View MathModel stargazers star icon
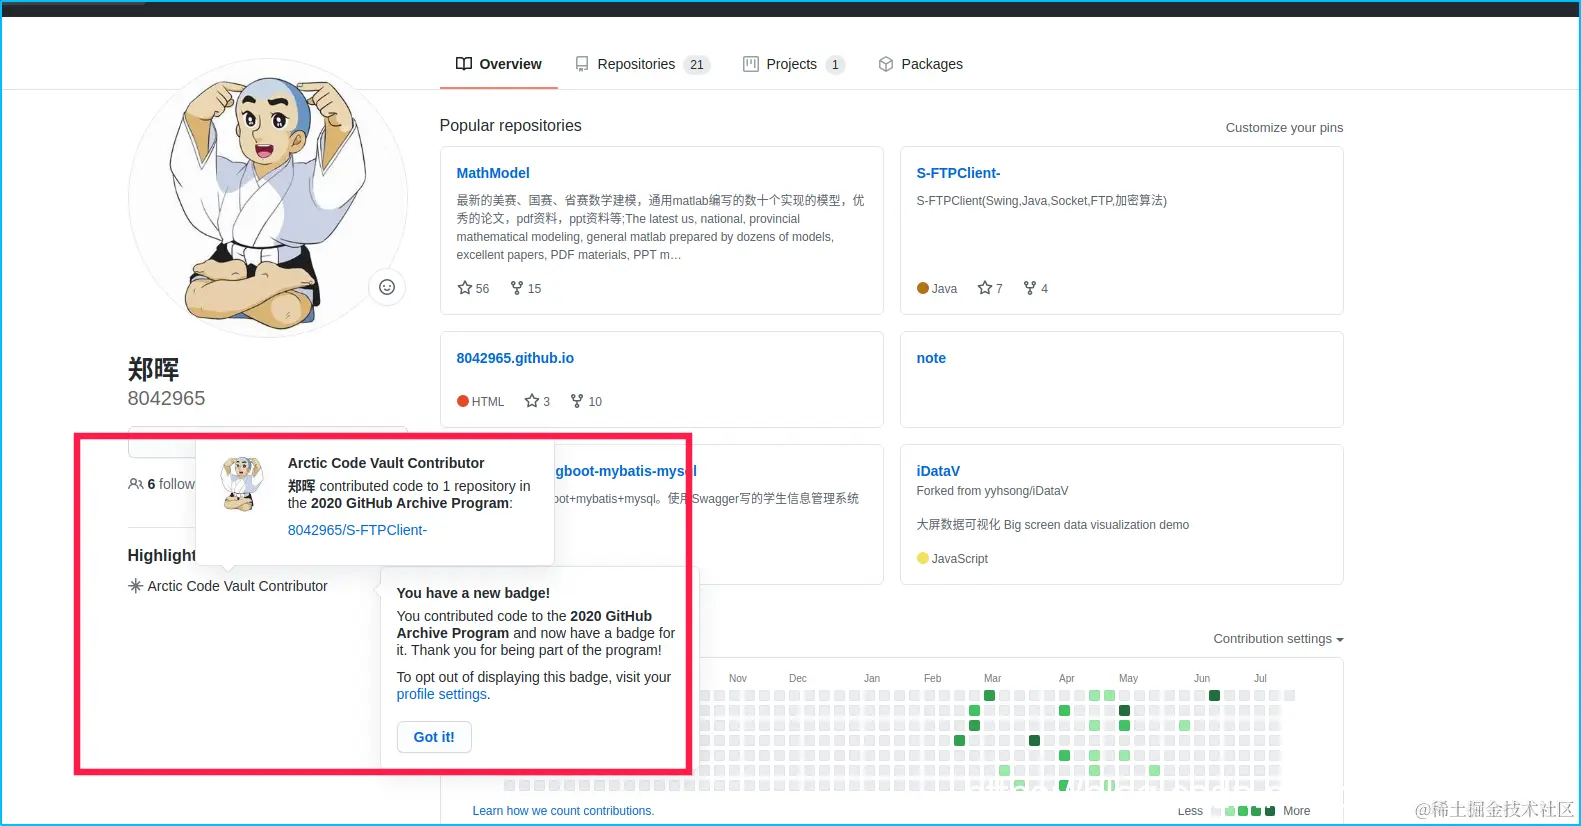 465,288
